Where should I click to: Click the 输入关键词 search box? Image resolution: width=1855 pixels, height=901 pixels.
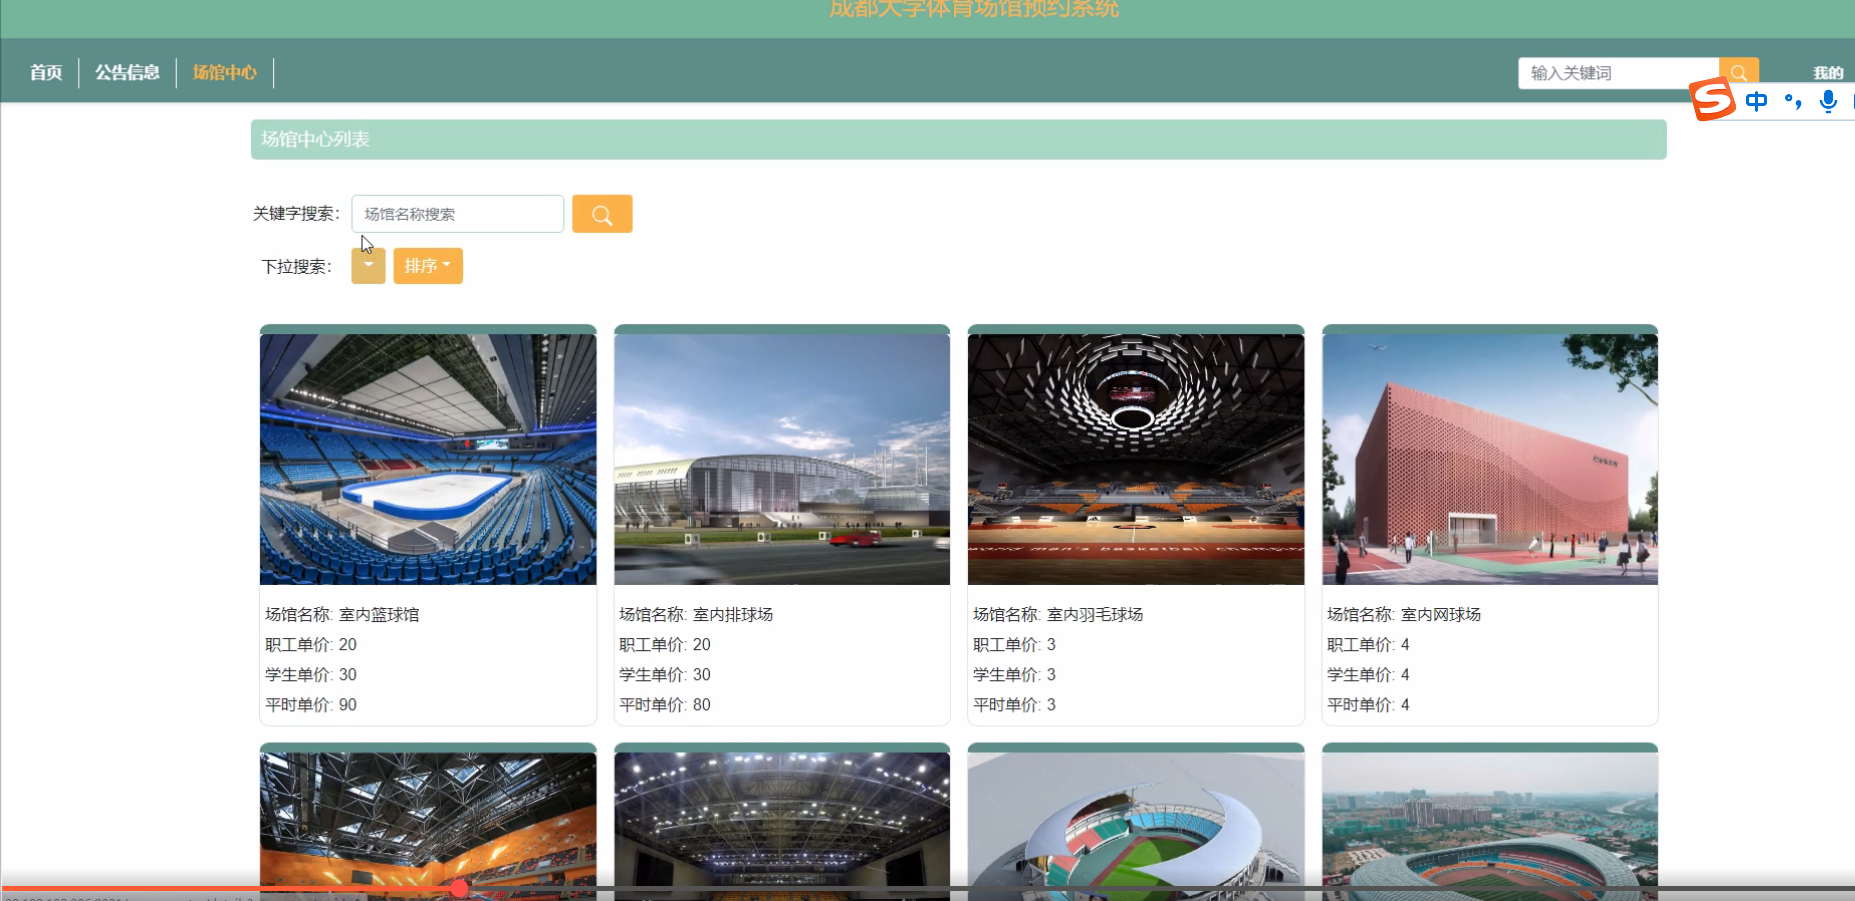click(1619, 73)
